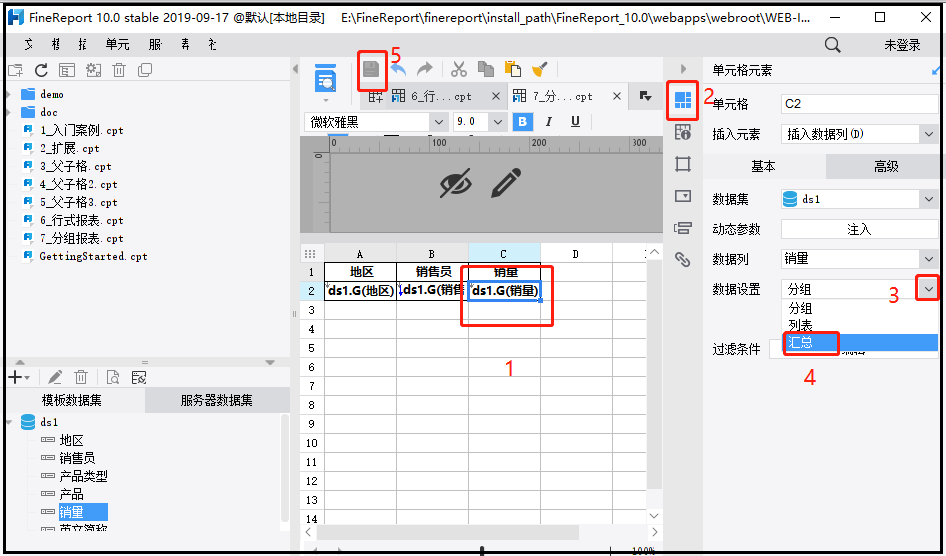Viewport: 946px width, 556px height.
Task: Open the conditional attributes panel icon
Action: pyautogui.click(x=683, y=228)
